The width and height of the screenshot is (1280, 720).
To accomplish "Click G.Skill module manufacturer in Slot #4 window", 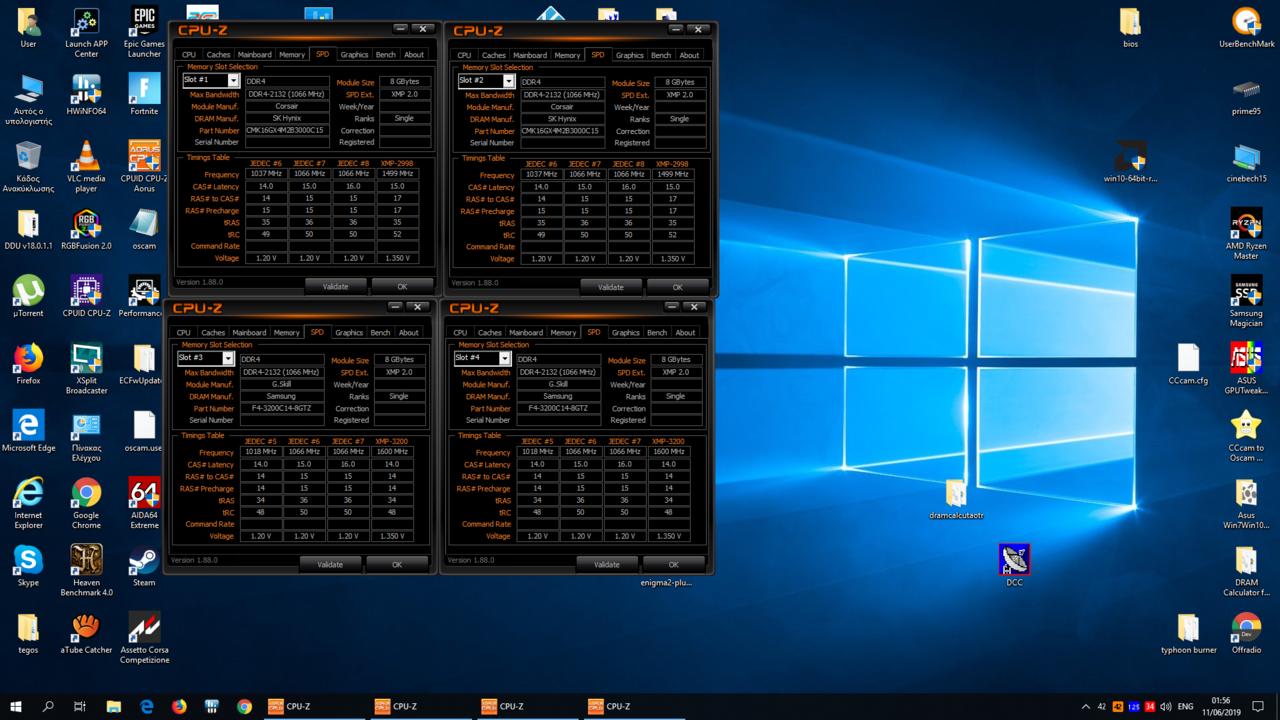I will [x=558, y=384].
